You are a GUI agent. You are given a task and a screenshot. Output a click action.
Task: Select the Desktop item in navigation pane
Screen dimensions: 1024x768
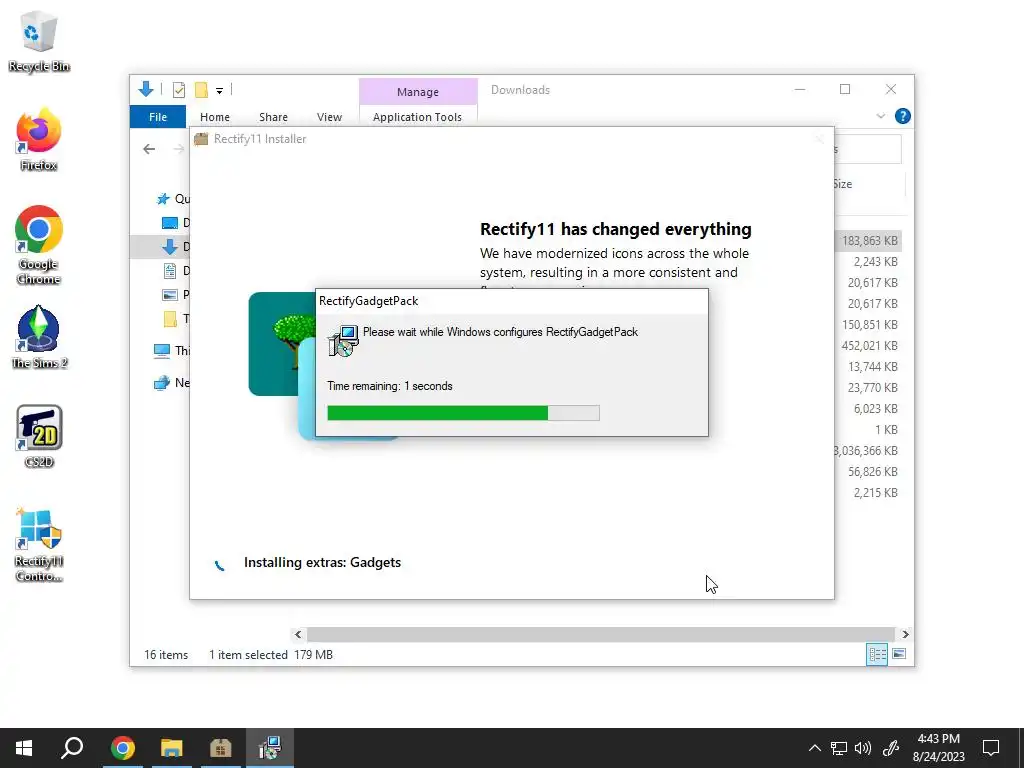175,223
